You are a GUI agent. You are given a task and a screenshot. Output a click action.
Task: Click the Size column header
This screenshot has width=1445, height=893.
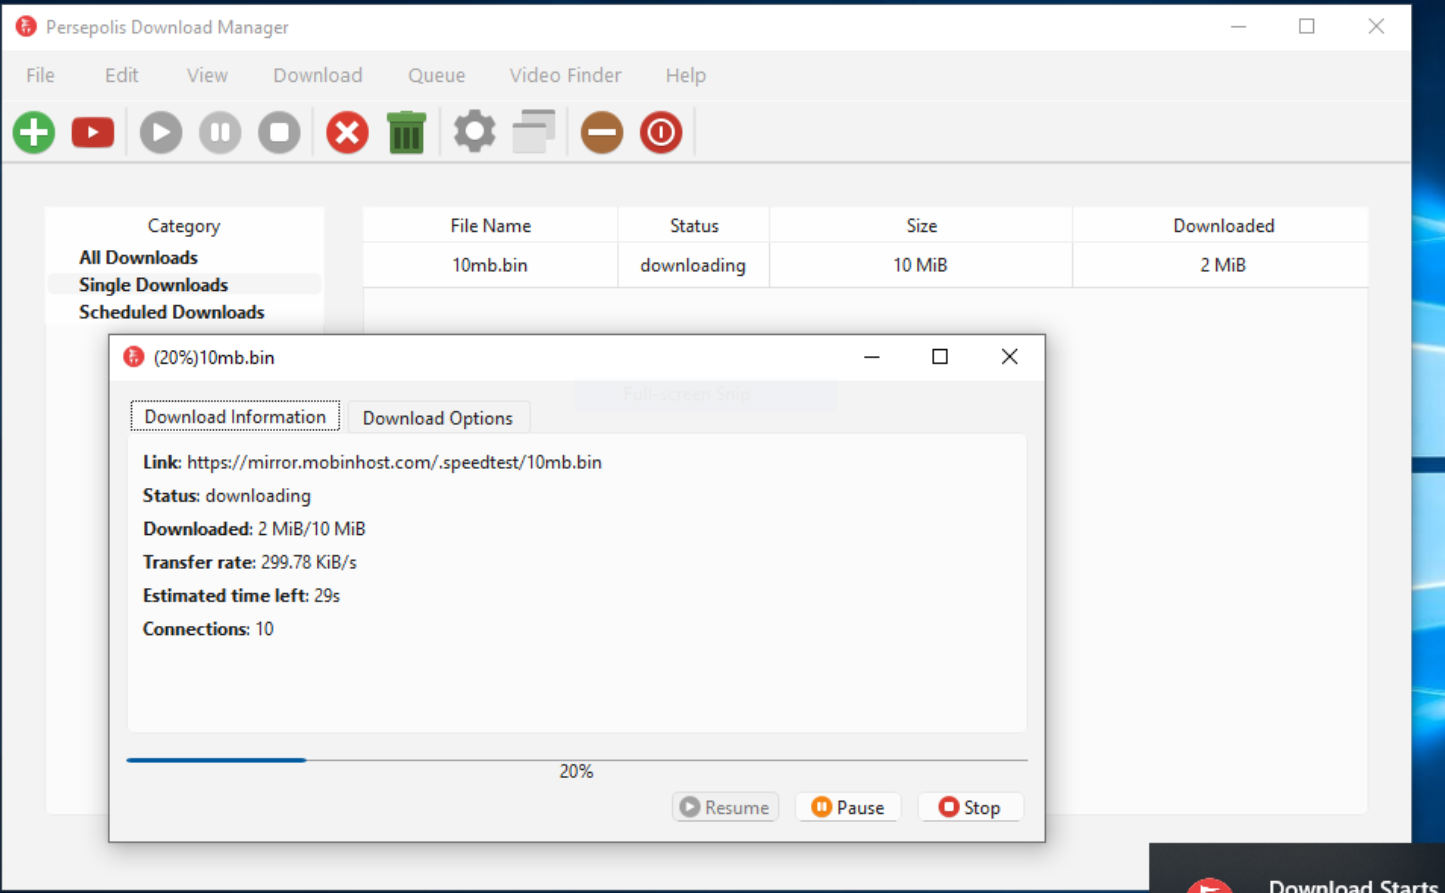pos(921,226)
